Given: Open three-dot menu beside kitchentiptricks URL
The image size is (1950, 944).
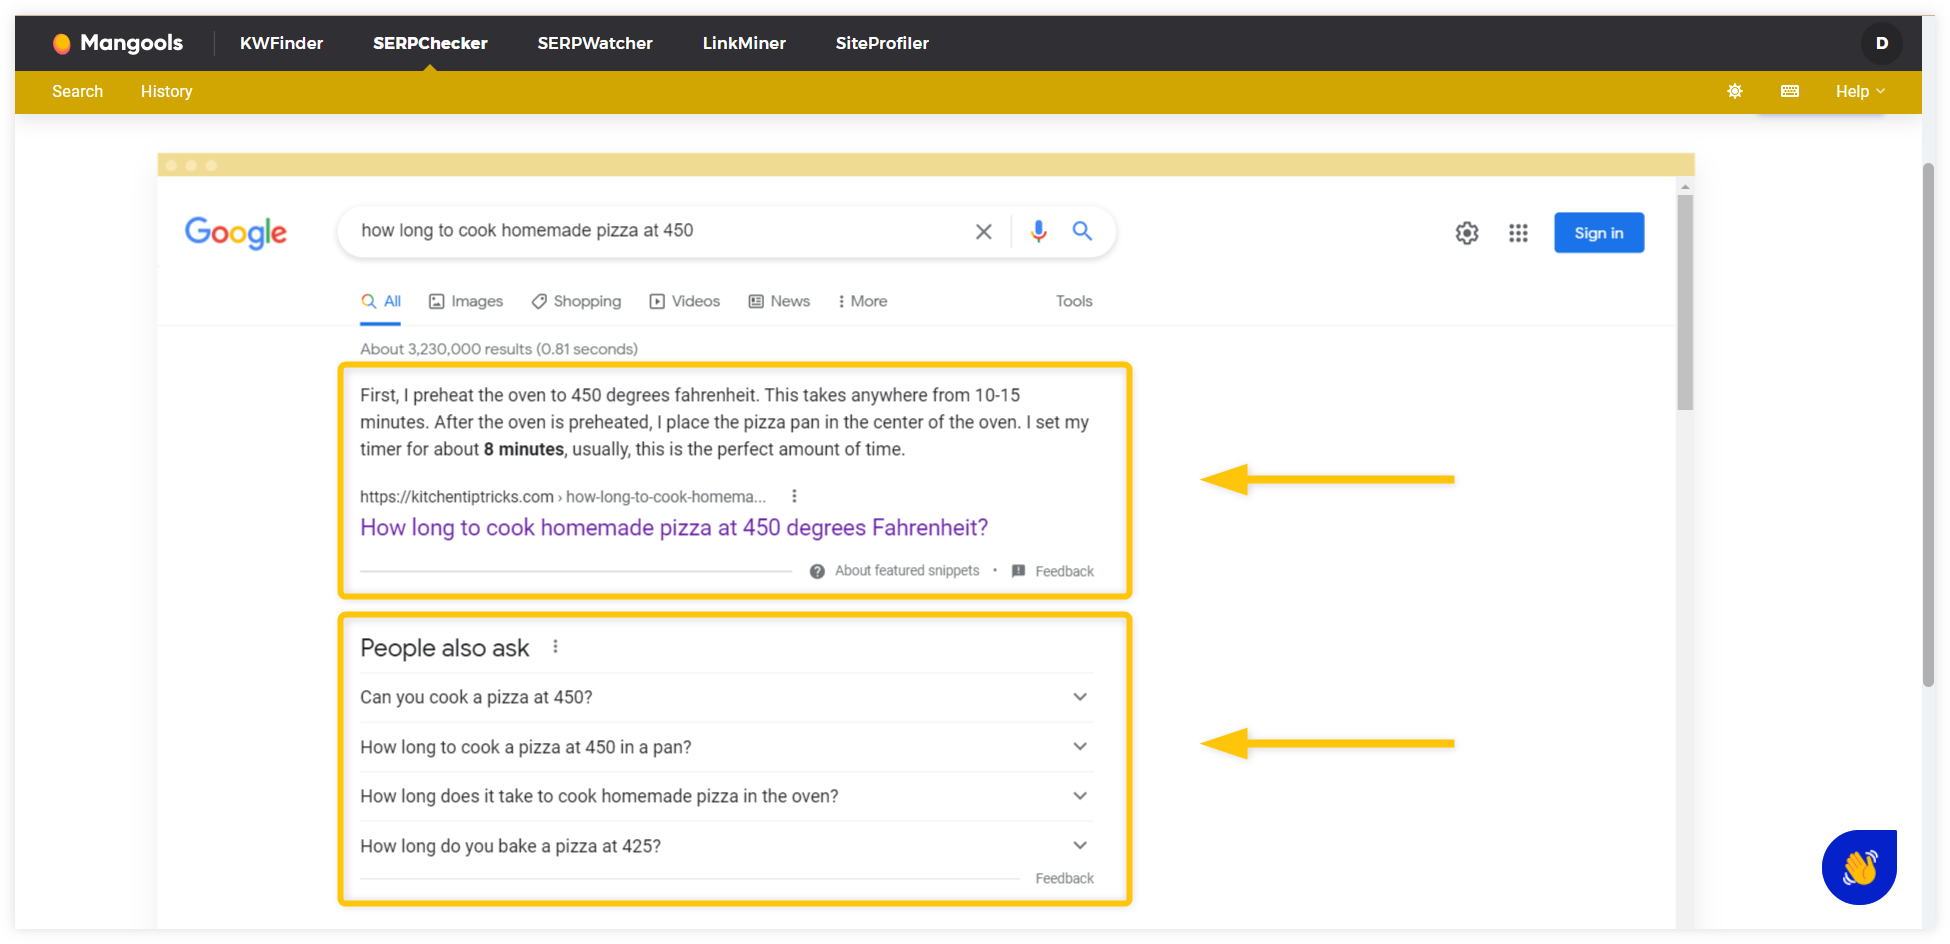Looking at the screenshot, I should [794, 496].
